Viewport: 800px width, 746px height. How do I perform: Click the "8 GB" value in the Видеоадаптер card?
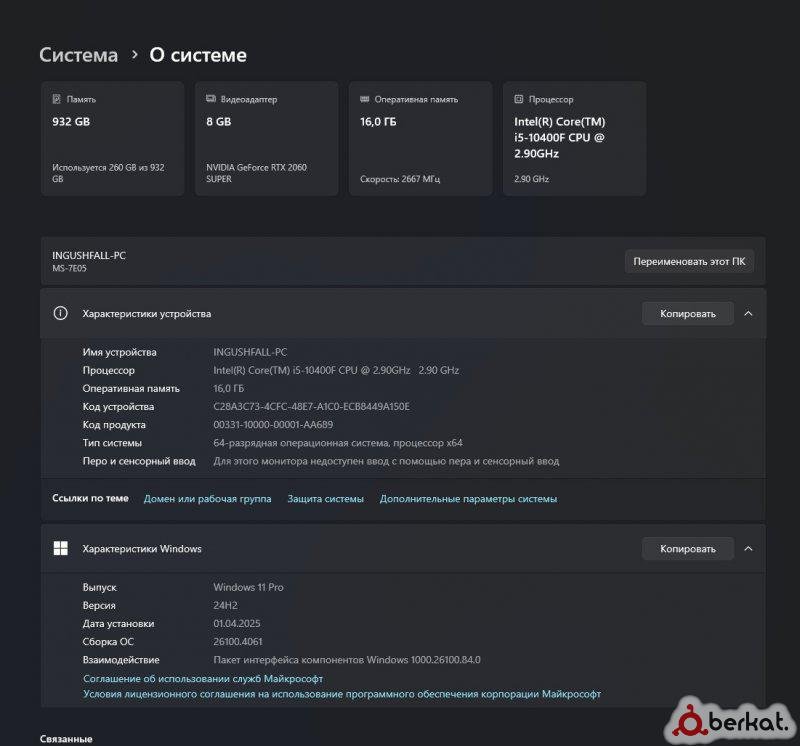click(x=218, y=121)
